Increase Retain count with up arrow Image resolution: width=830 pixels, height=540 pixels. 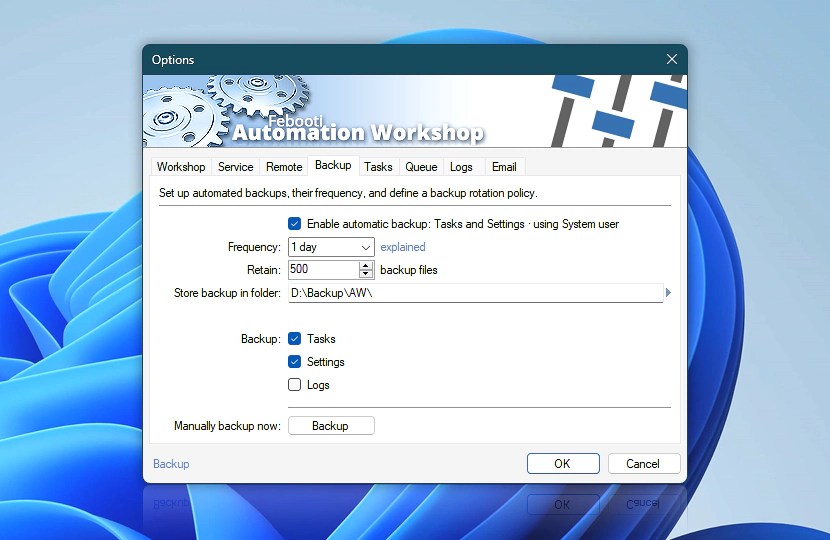[366, 265]
